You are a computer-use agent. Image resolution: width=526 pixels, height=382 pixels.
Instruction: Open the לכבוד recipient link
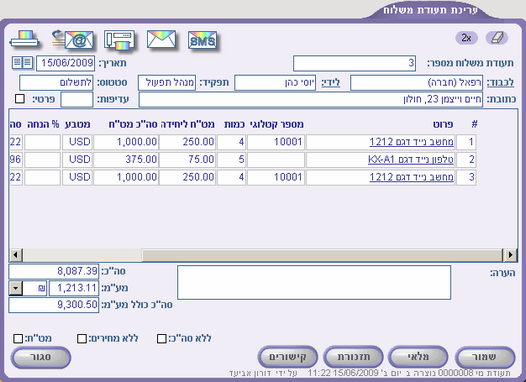500,83
